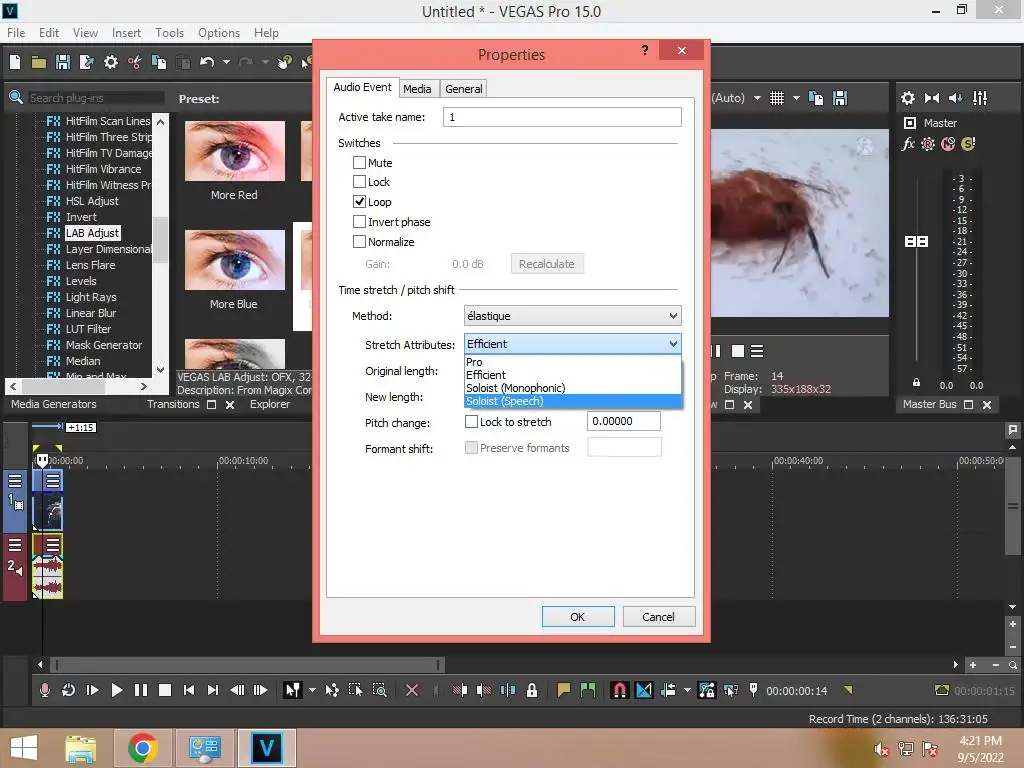Open Master bus settings gear icon

tap(908, 98)
